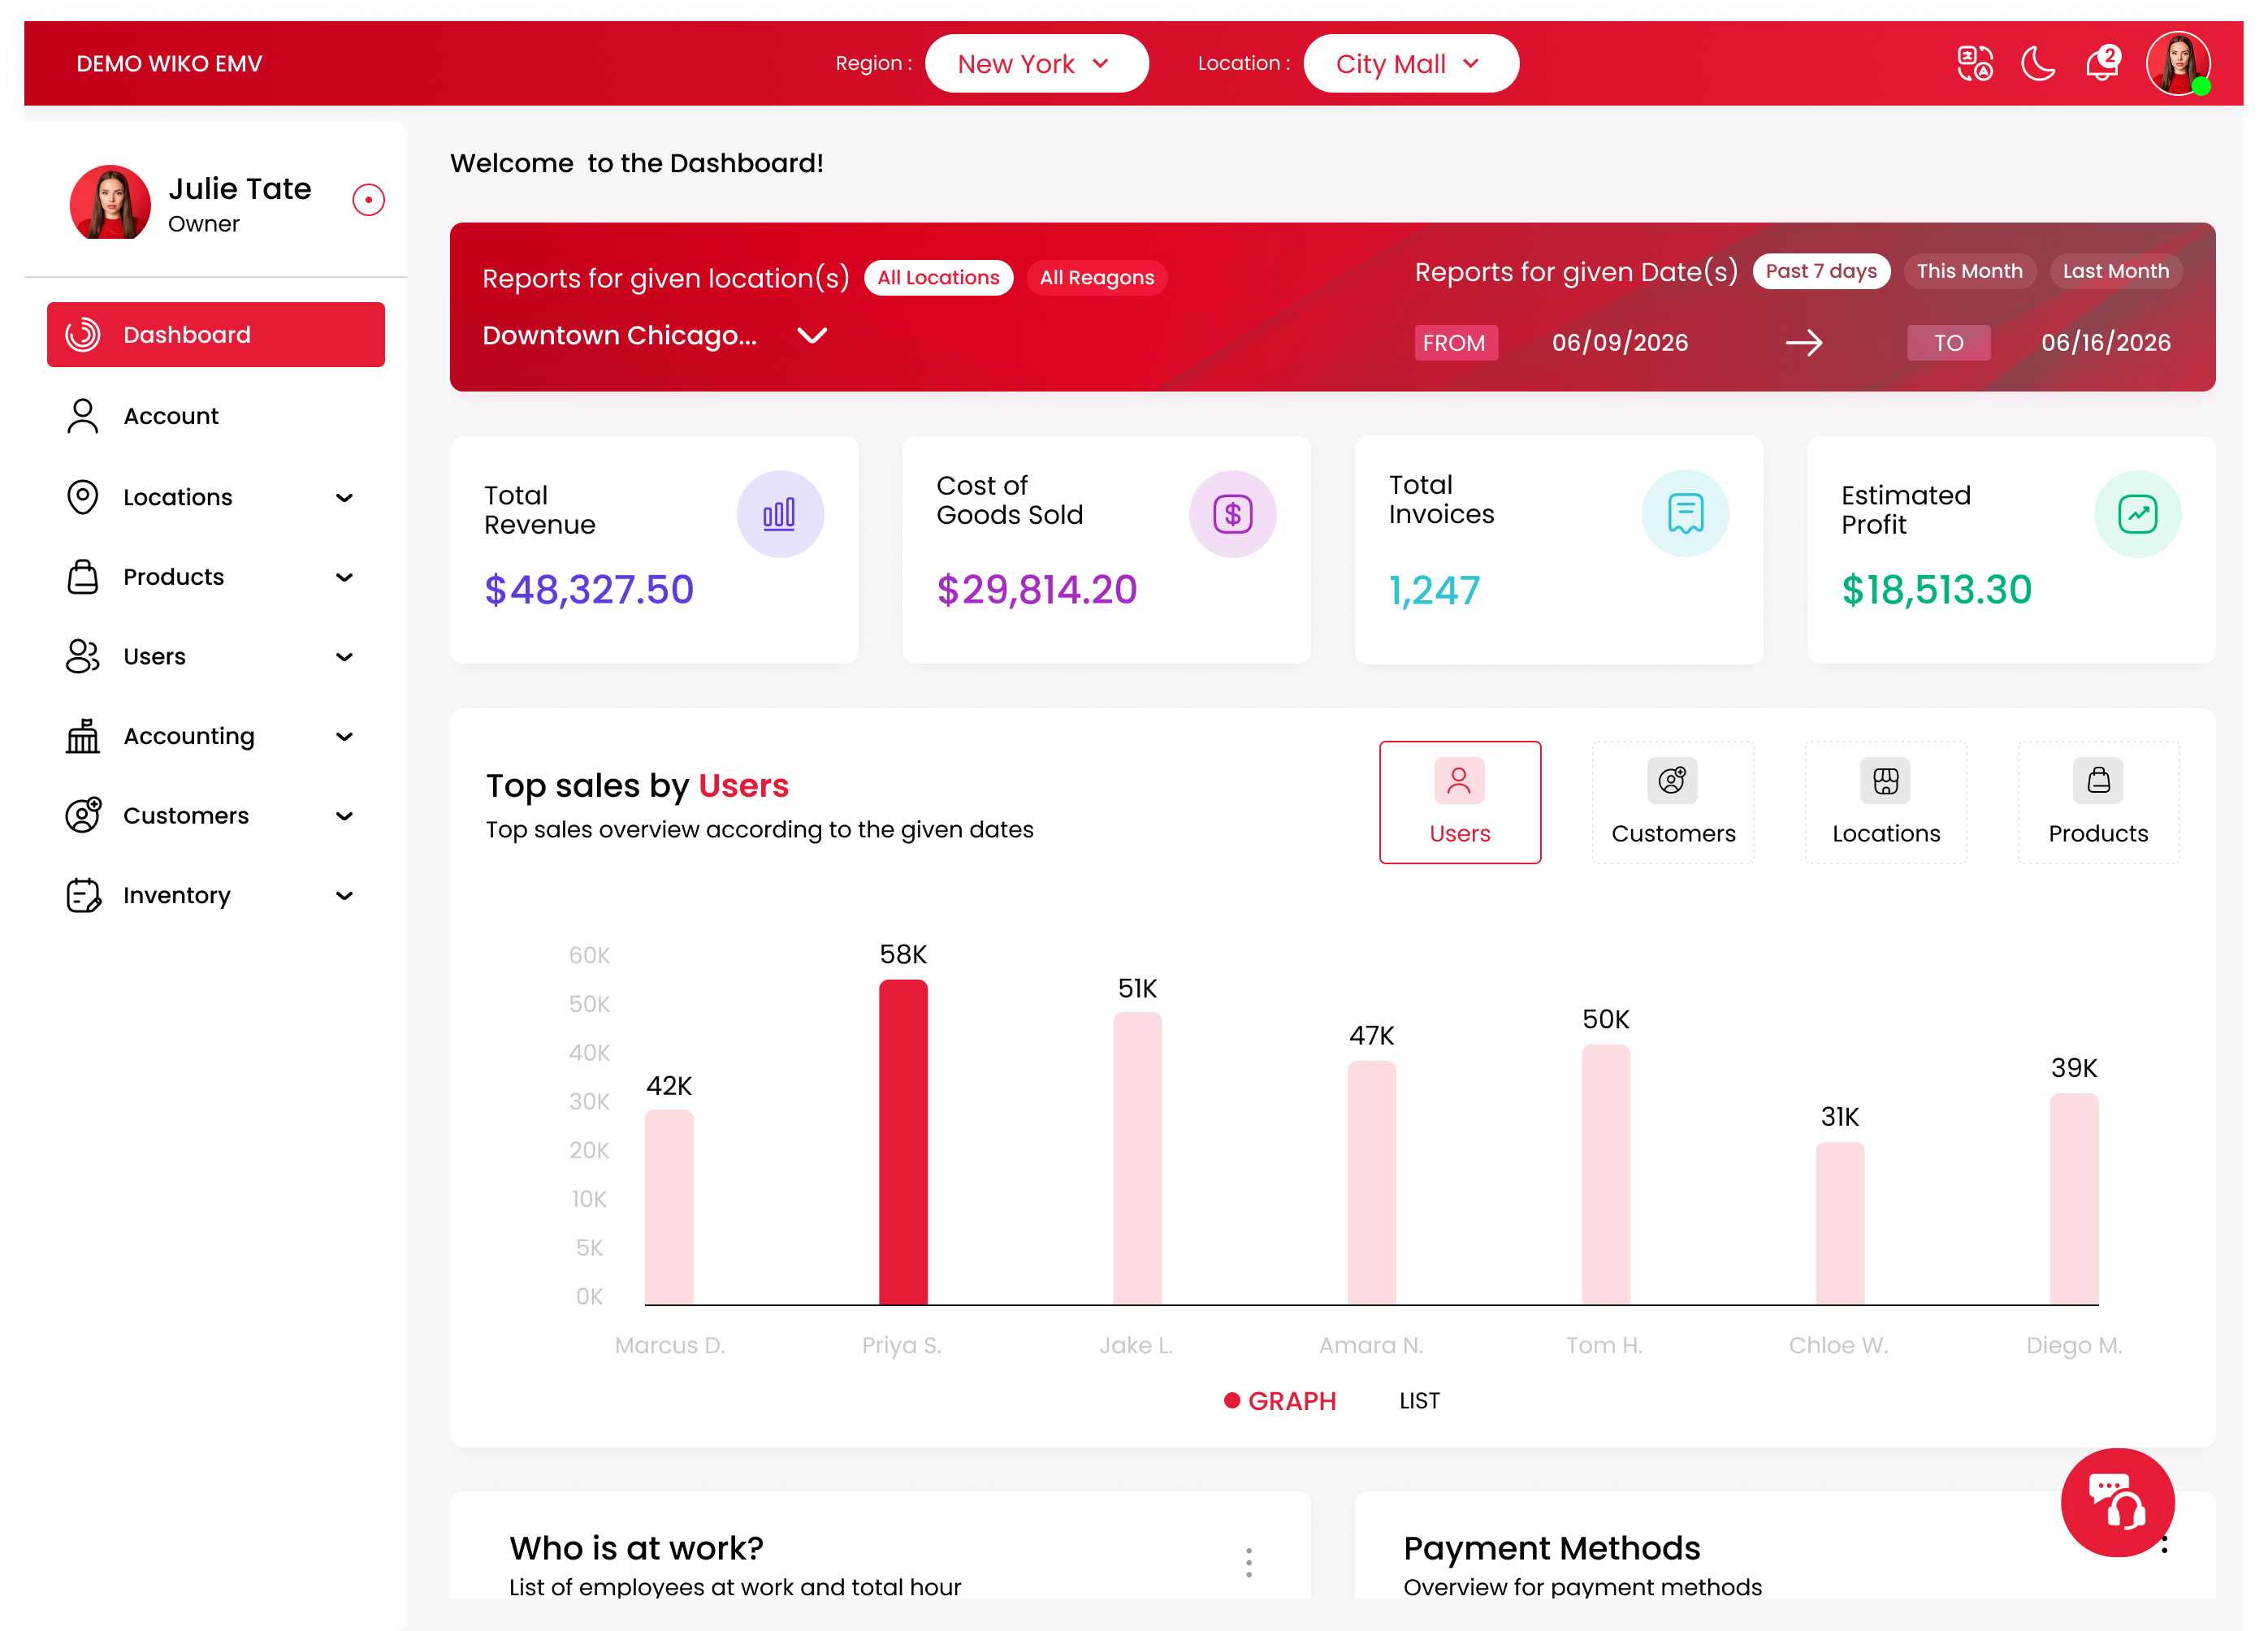Click the FROM date label
Viewport: 2268px width, 1631px height.
click(1455, 343)
